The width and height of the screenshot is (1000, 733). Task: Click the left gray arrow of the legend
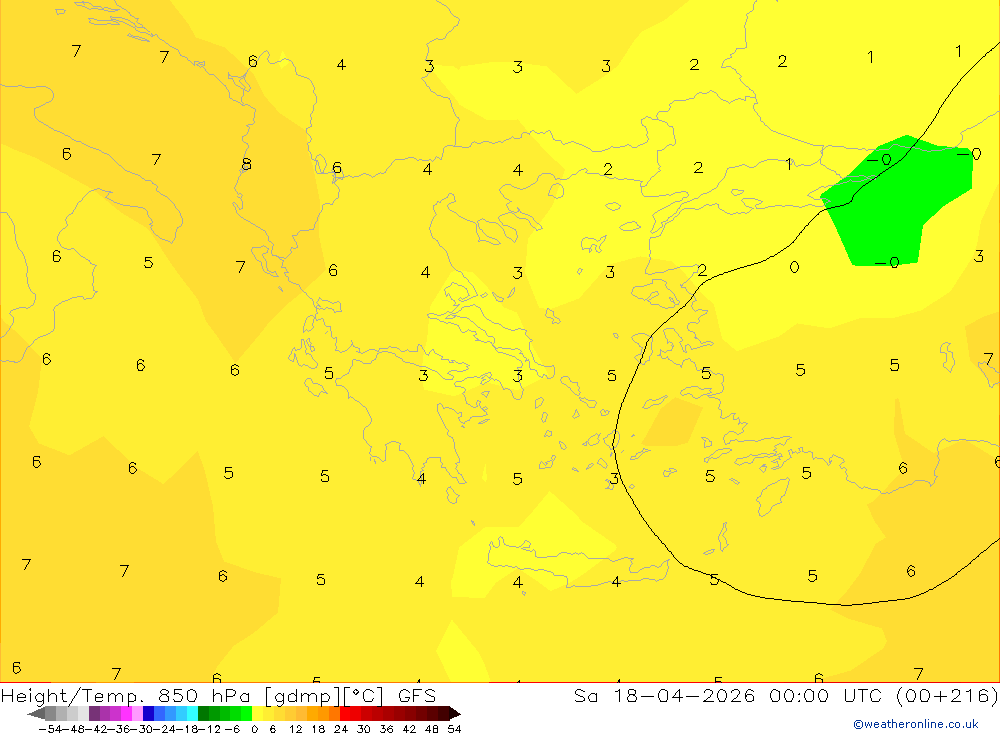click(x=35, y=714)
